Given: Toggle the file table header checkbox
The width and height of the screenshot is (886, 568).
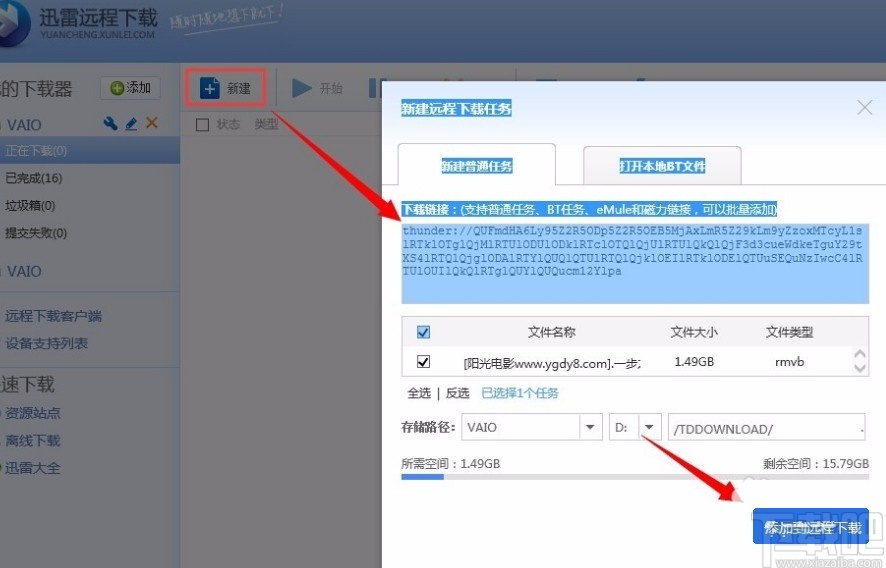Looking at the screenshot, I should tap(423, 332).
